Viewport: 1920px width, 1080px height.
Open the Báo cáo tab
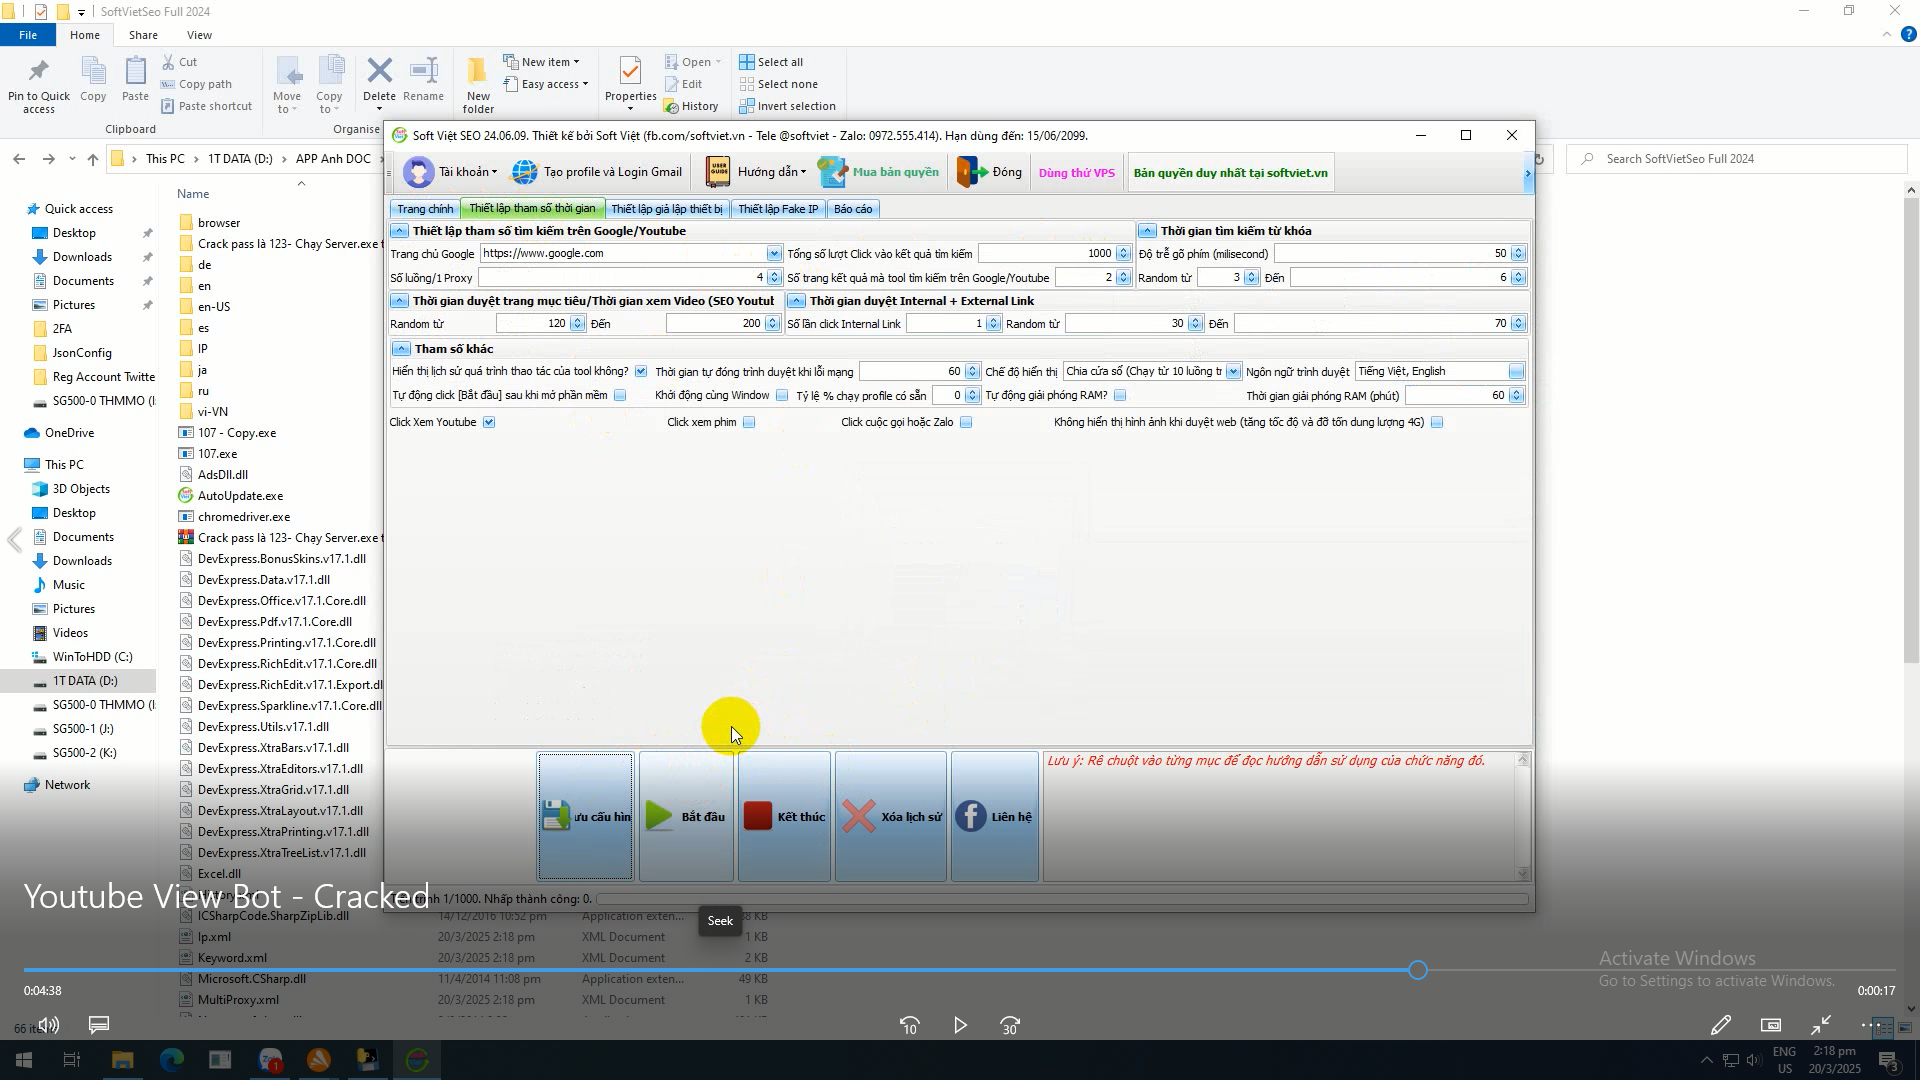point(852,209)
